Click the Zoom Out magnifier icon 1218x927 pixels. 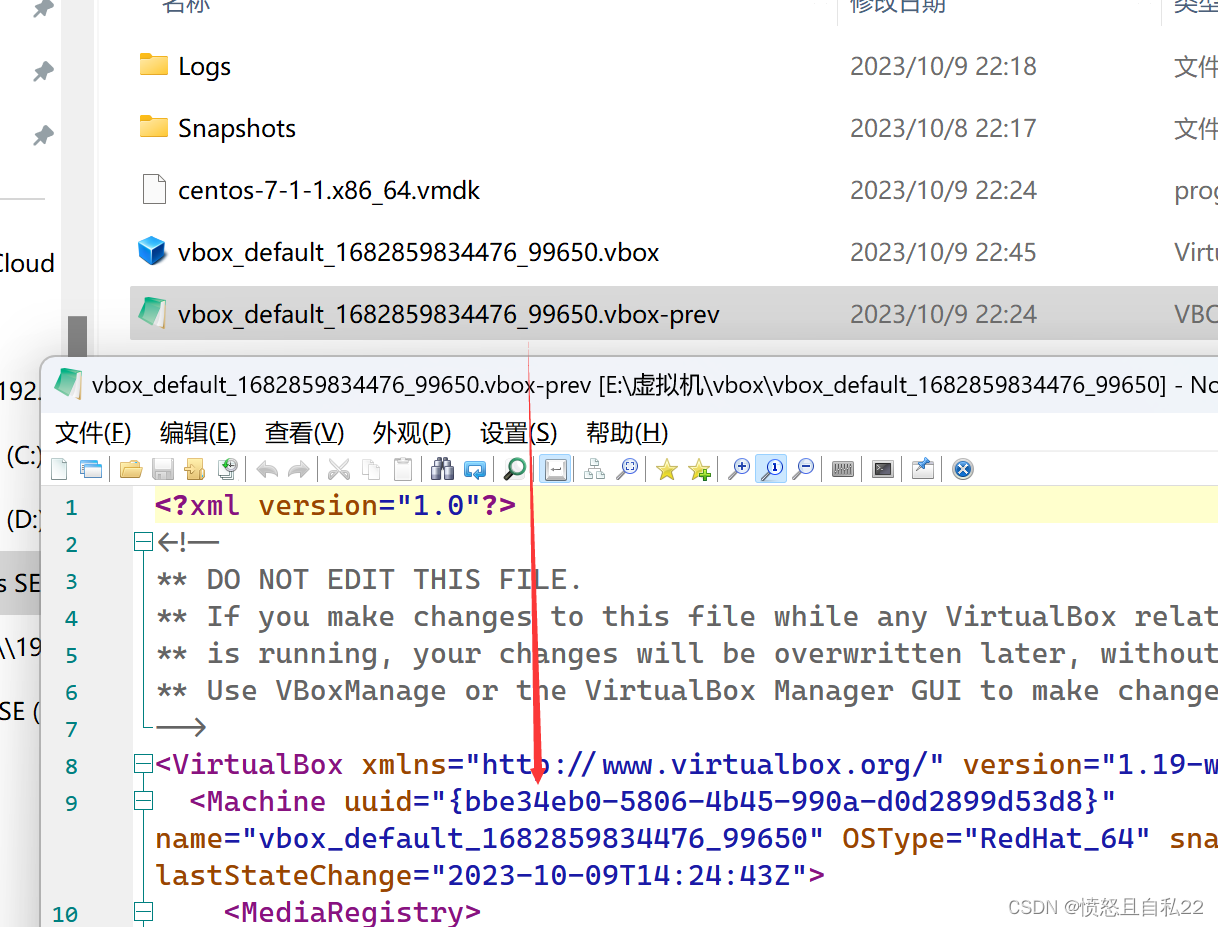click(803, 469)
